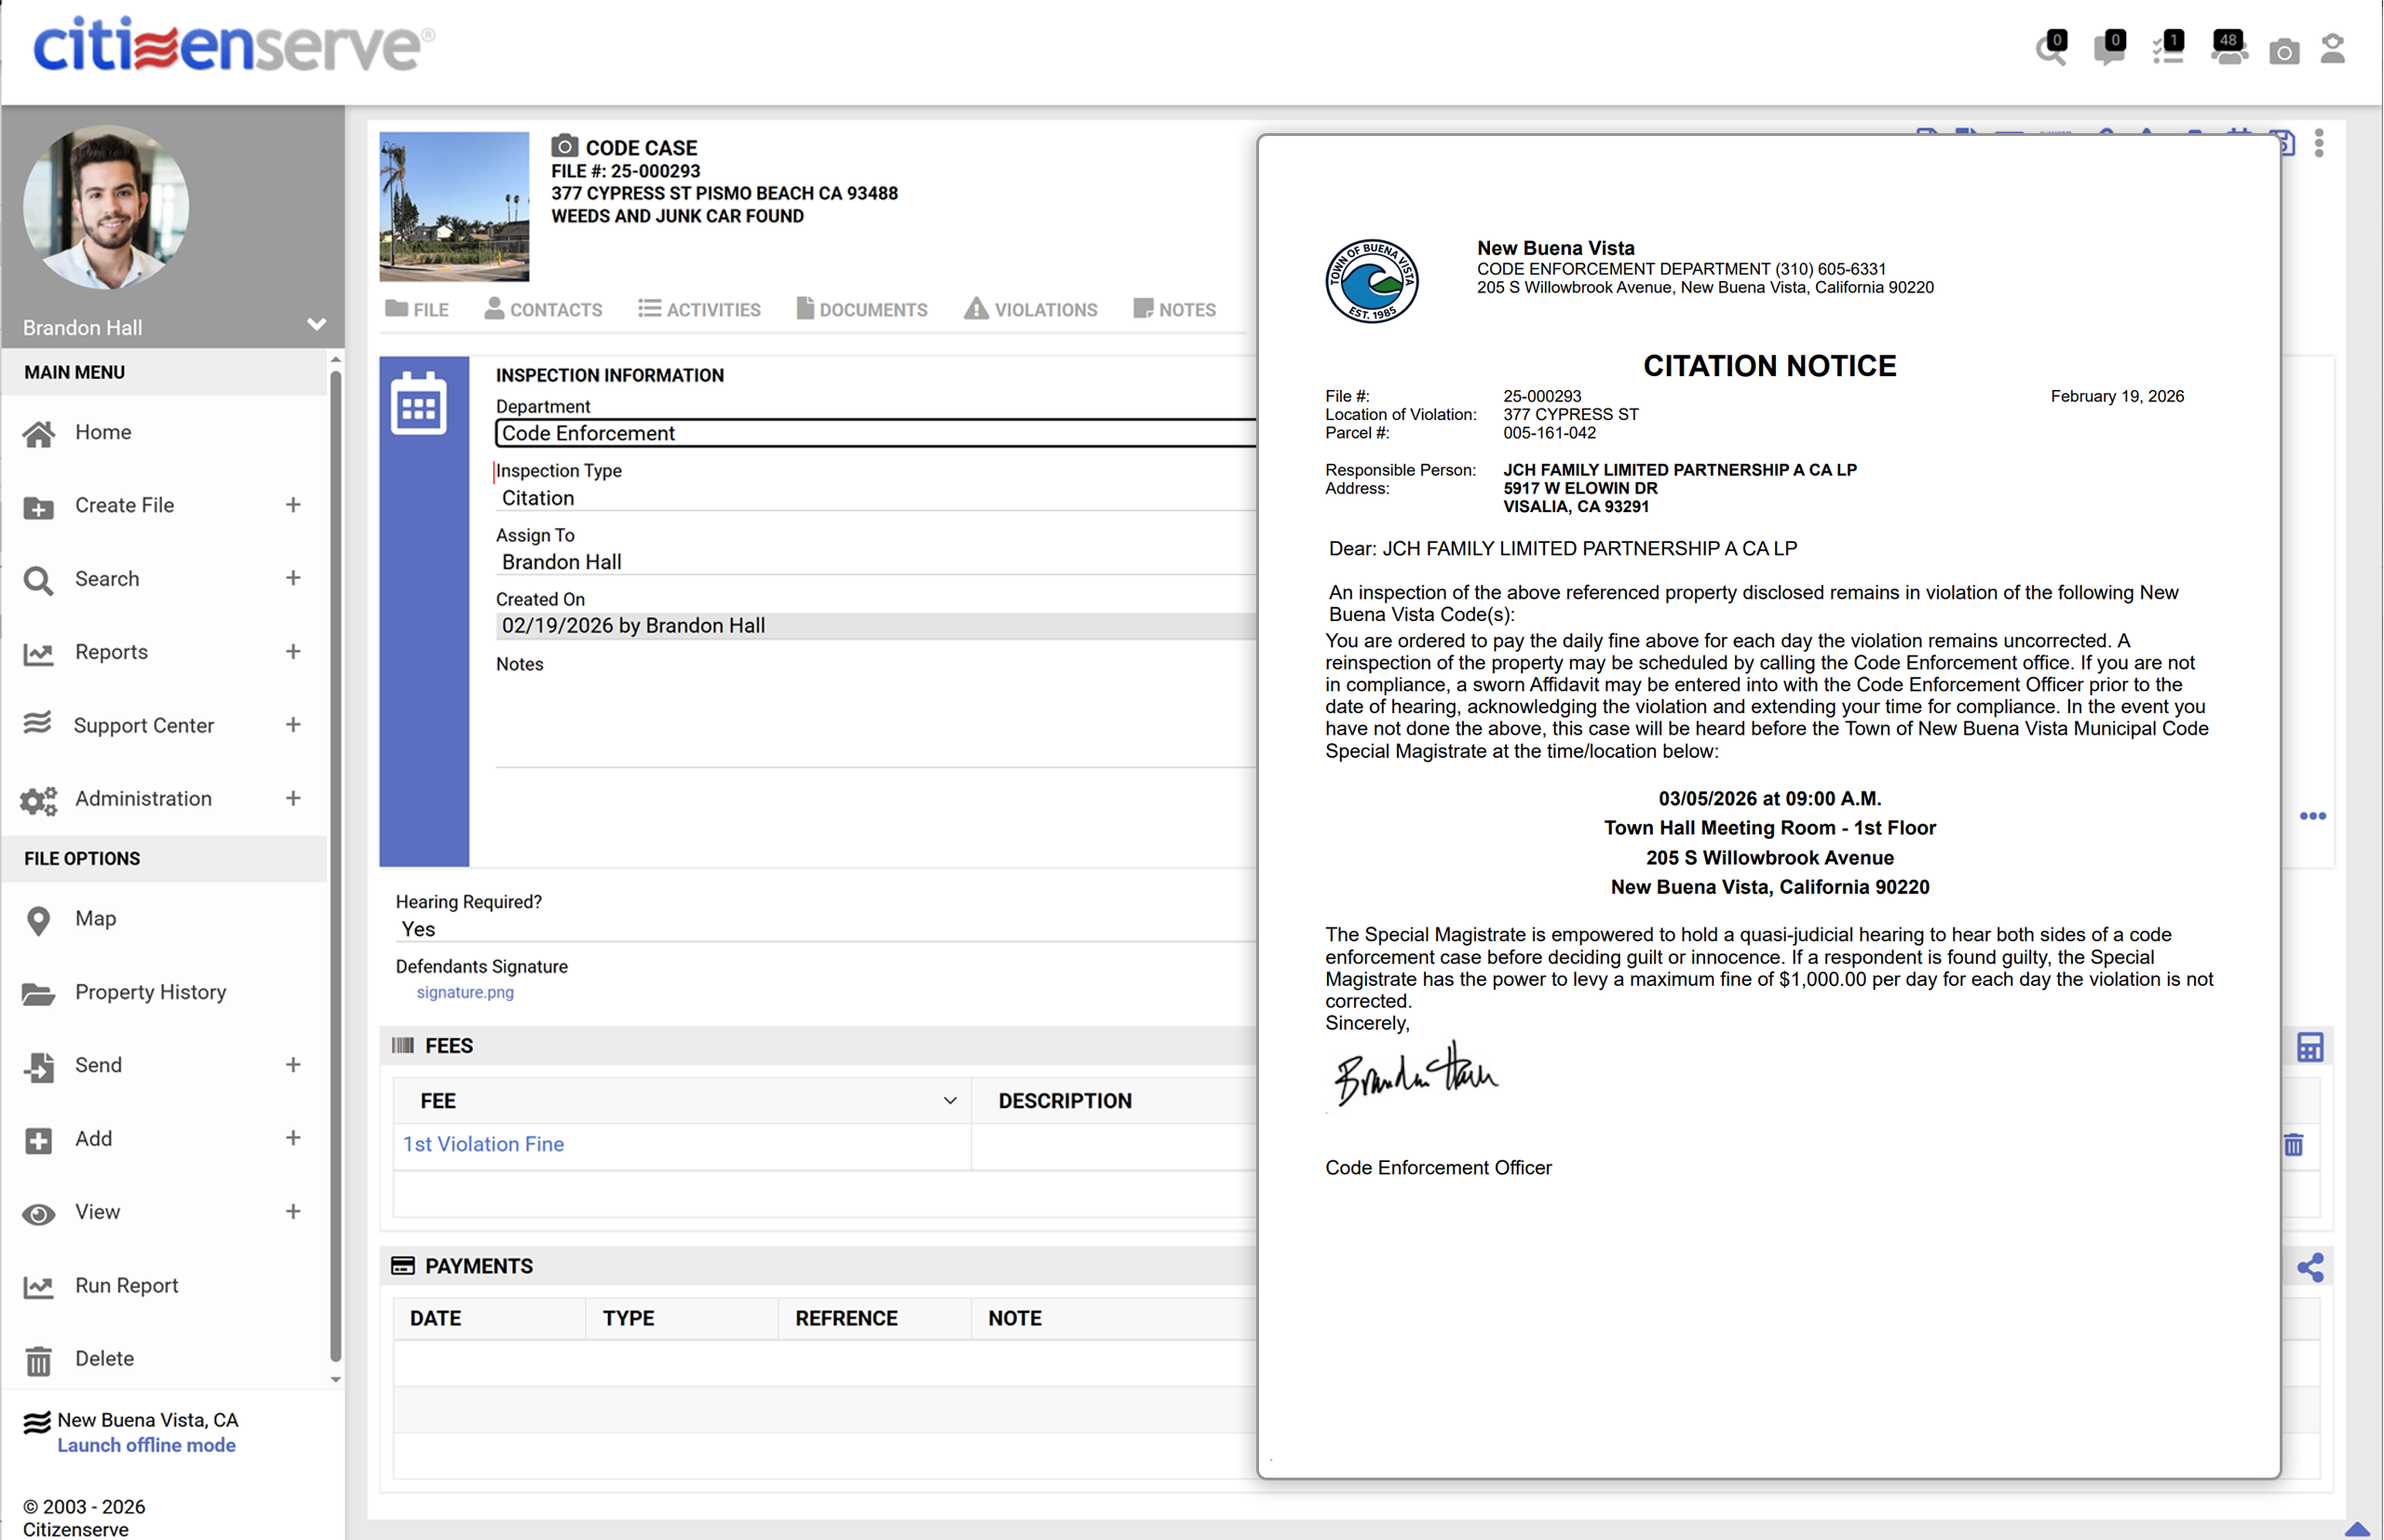The width and height of the screenshot is (2384, 1540).
Task: Click the camera icon in the top bar
Action: pos(2284,50)
